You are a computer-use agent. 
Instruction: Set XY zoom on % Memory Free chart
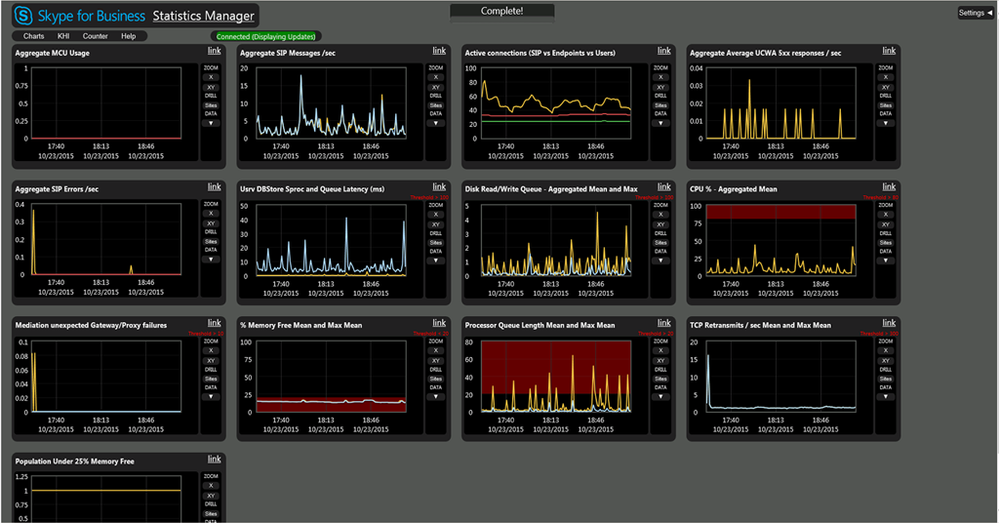[x=436, y=361]
